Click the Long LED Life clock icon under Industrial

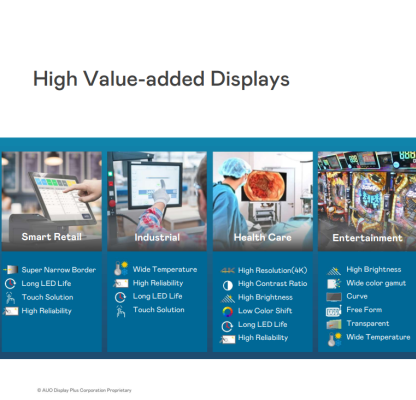pyautogui.click(x=120, y=297)
